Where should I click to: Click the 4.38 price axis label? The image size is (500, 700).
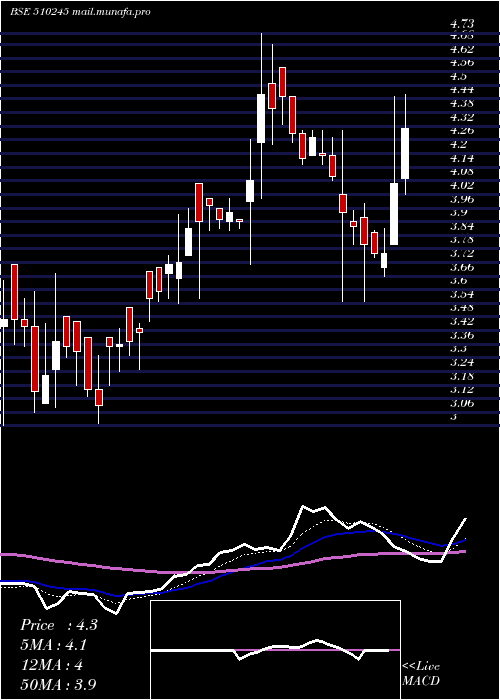click(462, 103)
